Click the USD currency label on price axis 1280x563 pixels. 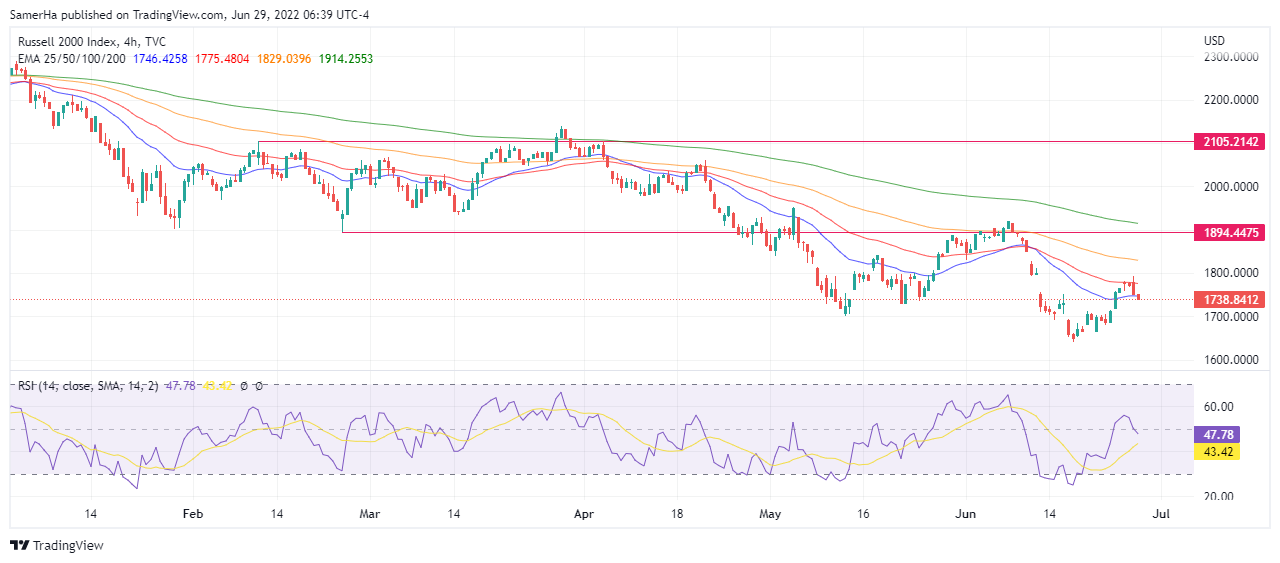coord(1214,41)
